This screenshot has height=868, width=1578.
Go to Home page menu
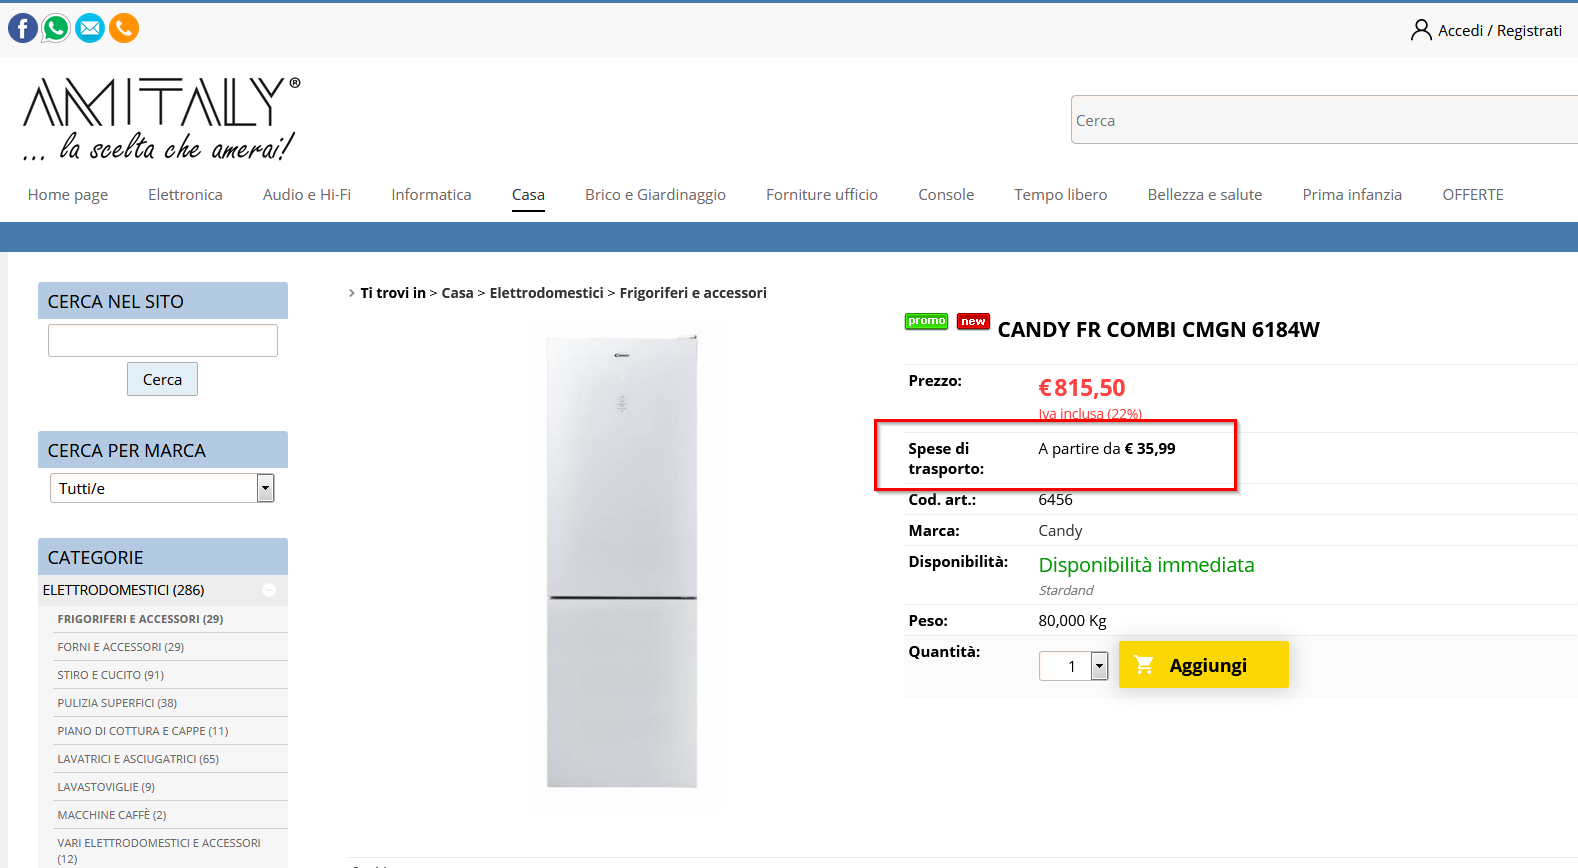pos(68,194)
